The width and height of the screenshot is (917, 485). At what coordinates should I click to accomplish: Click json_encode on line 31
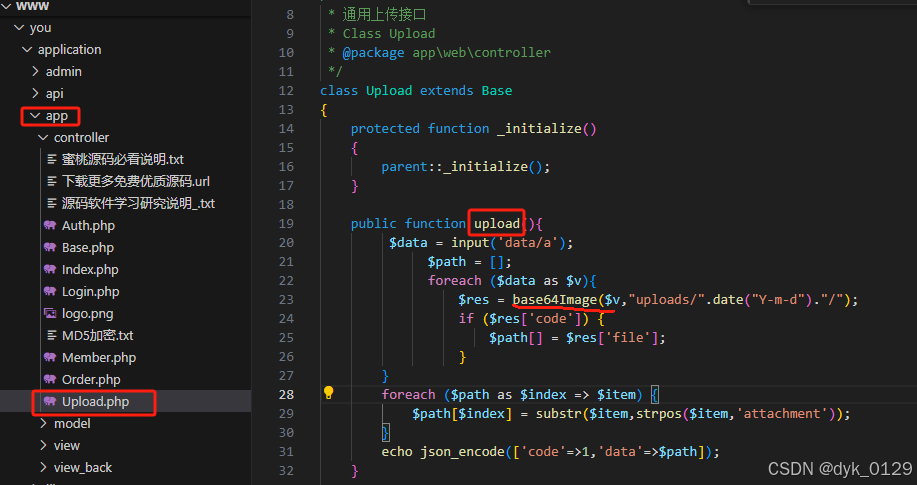click(x=462, y=452)
